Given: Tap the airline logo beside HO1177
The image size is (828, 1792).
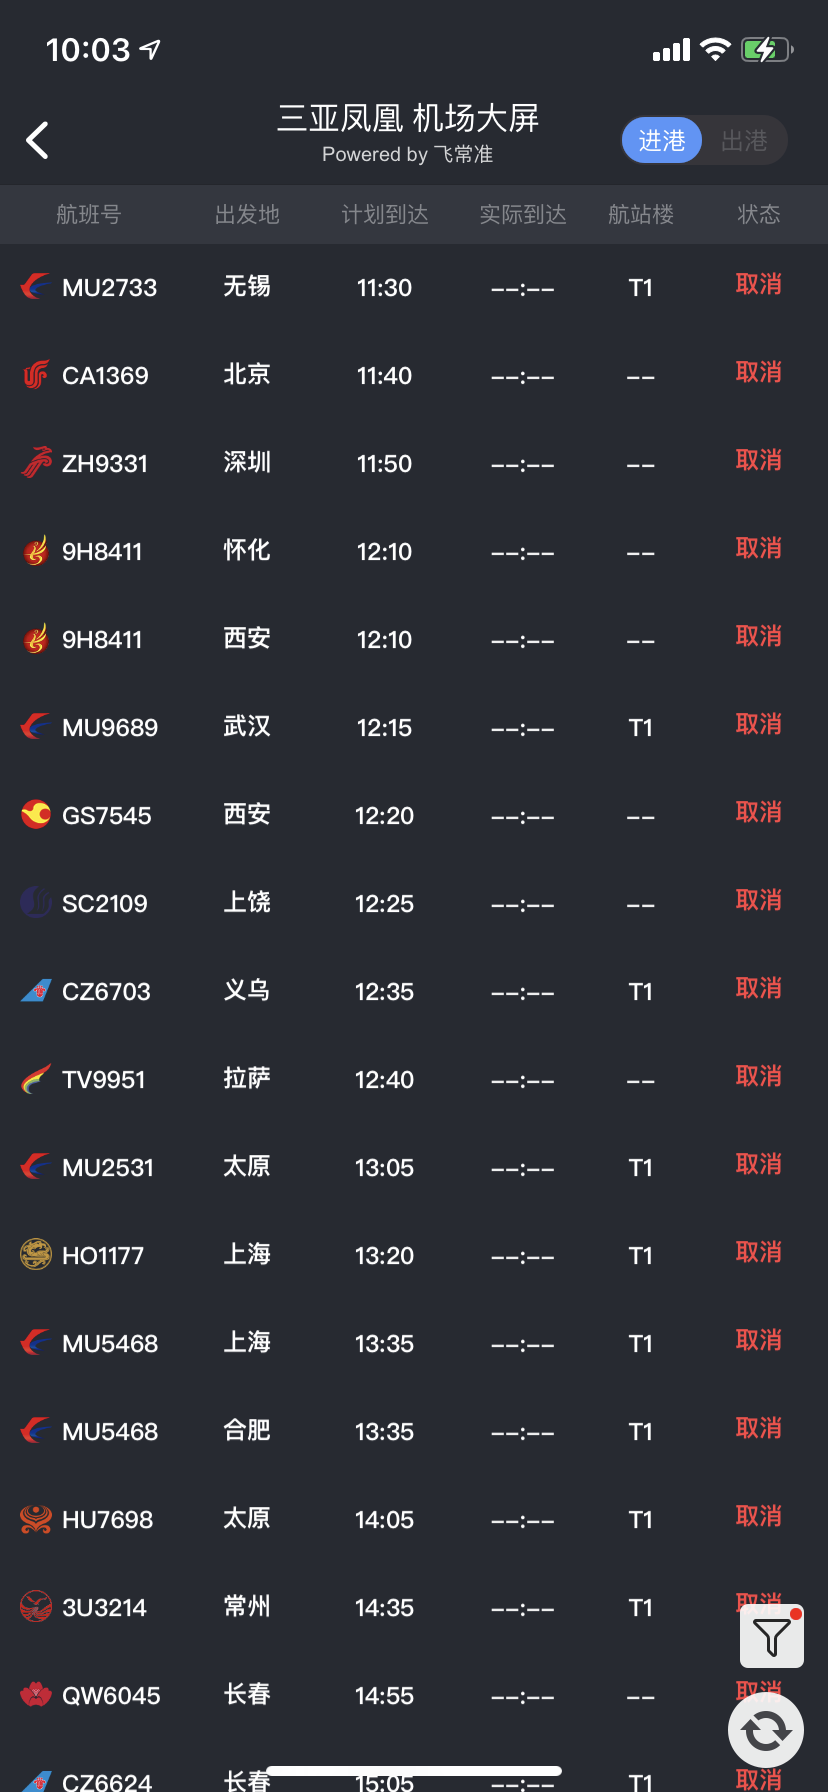Looking at the screenshot, I should (36, 1255).
